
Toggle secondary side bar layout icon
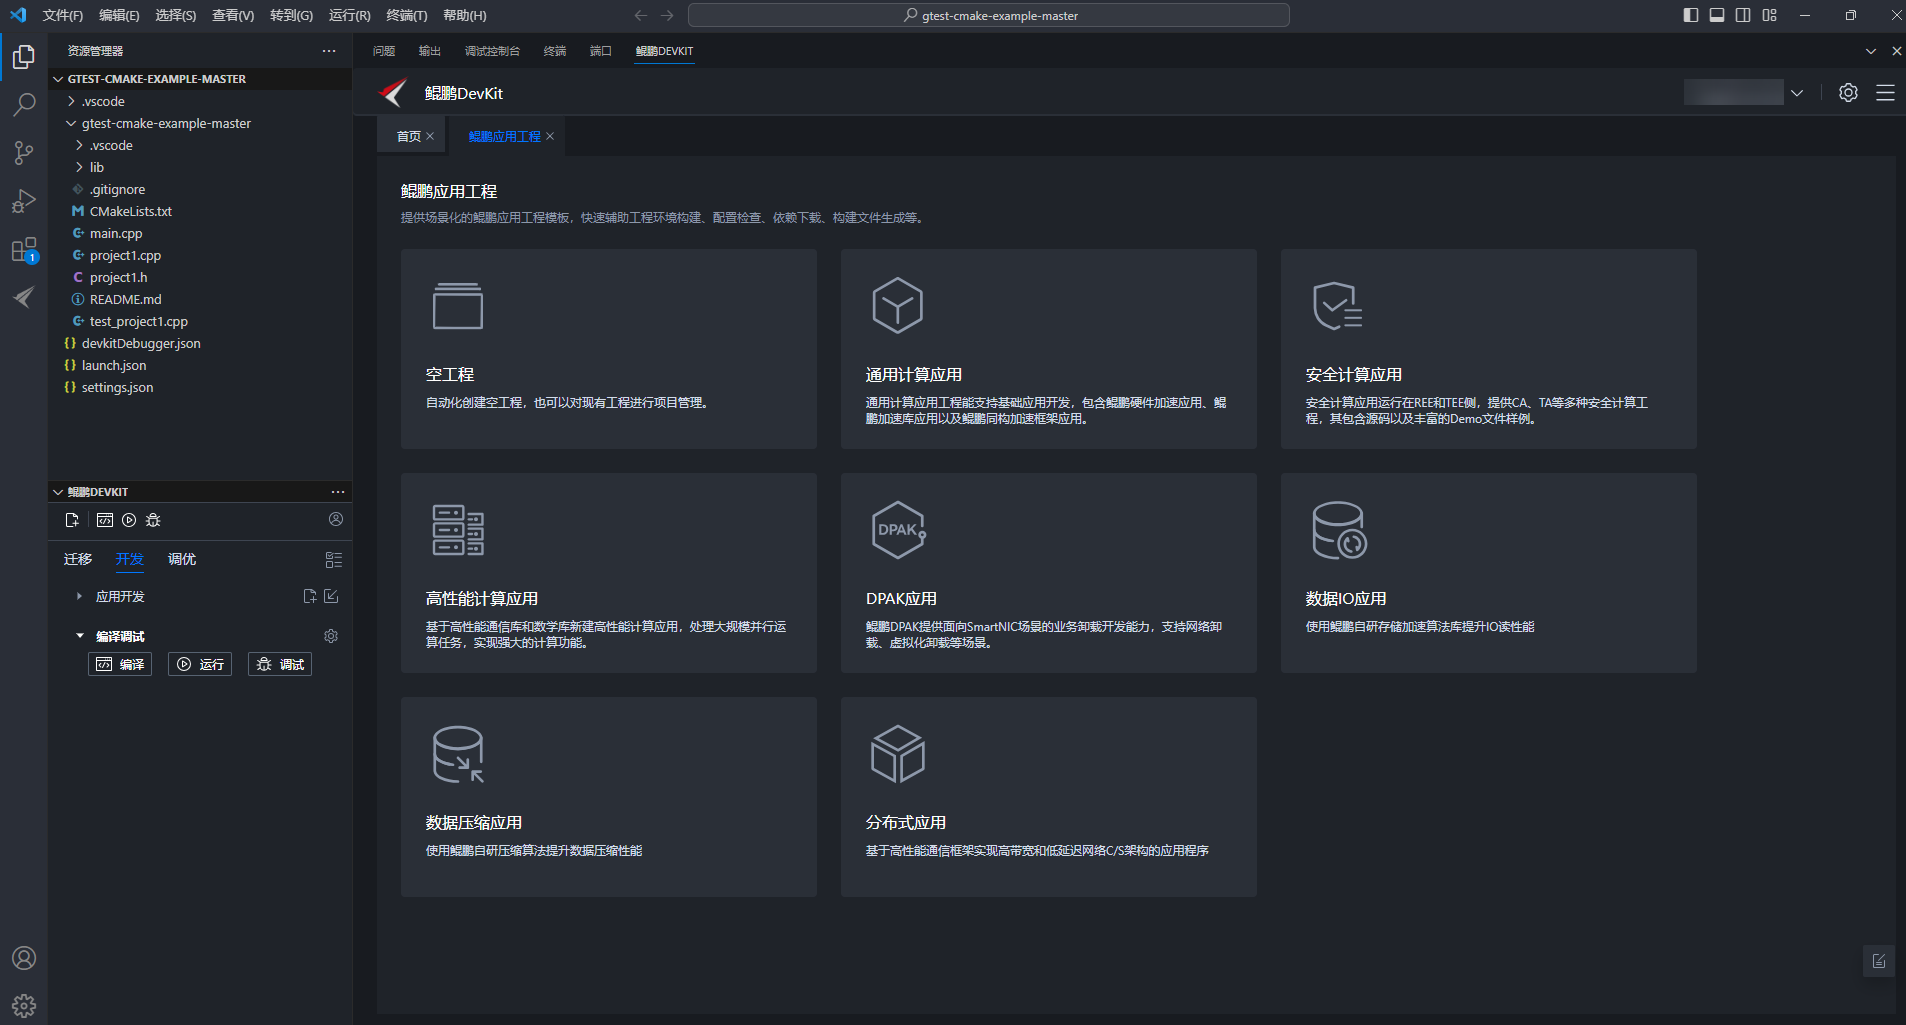click(x=1743, y=15)
